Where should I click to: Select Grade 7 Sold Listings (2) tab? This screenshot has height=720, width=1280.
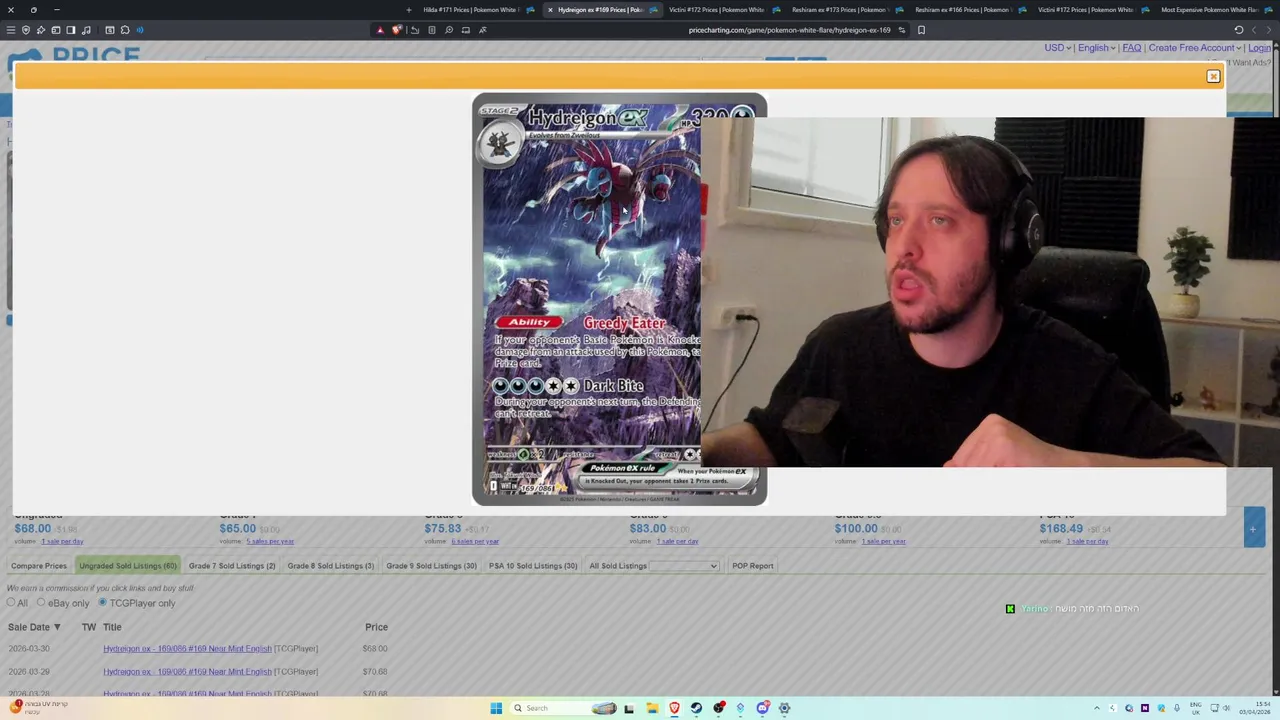point(232,566)
